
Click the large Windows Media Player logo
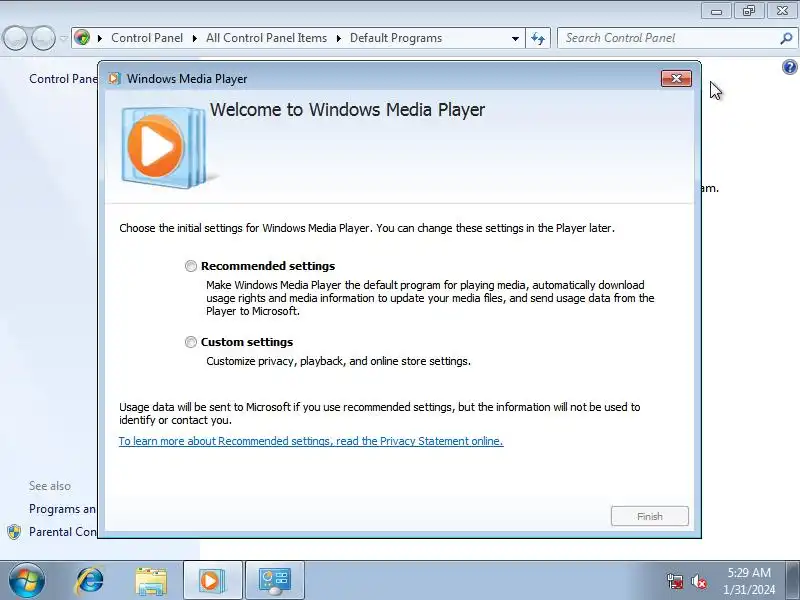click(x=164, y=147)
